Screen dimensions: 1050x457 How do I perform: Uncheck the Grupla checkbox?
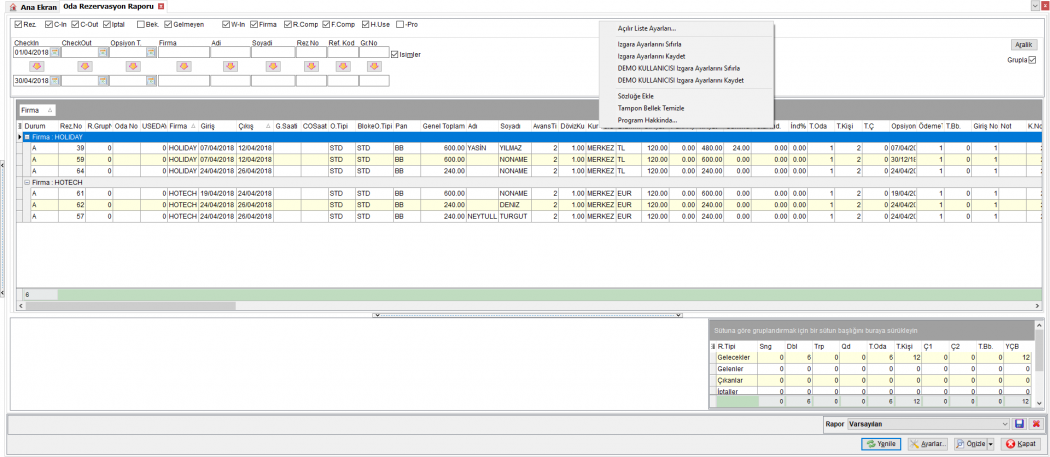pos(1032,60)
